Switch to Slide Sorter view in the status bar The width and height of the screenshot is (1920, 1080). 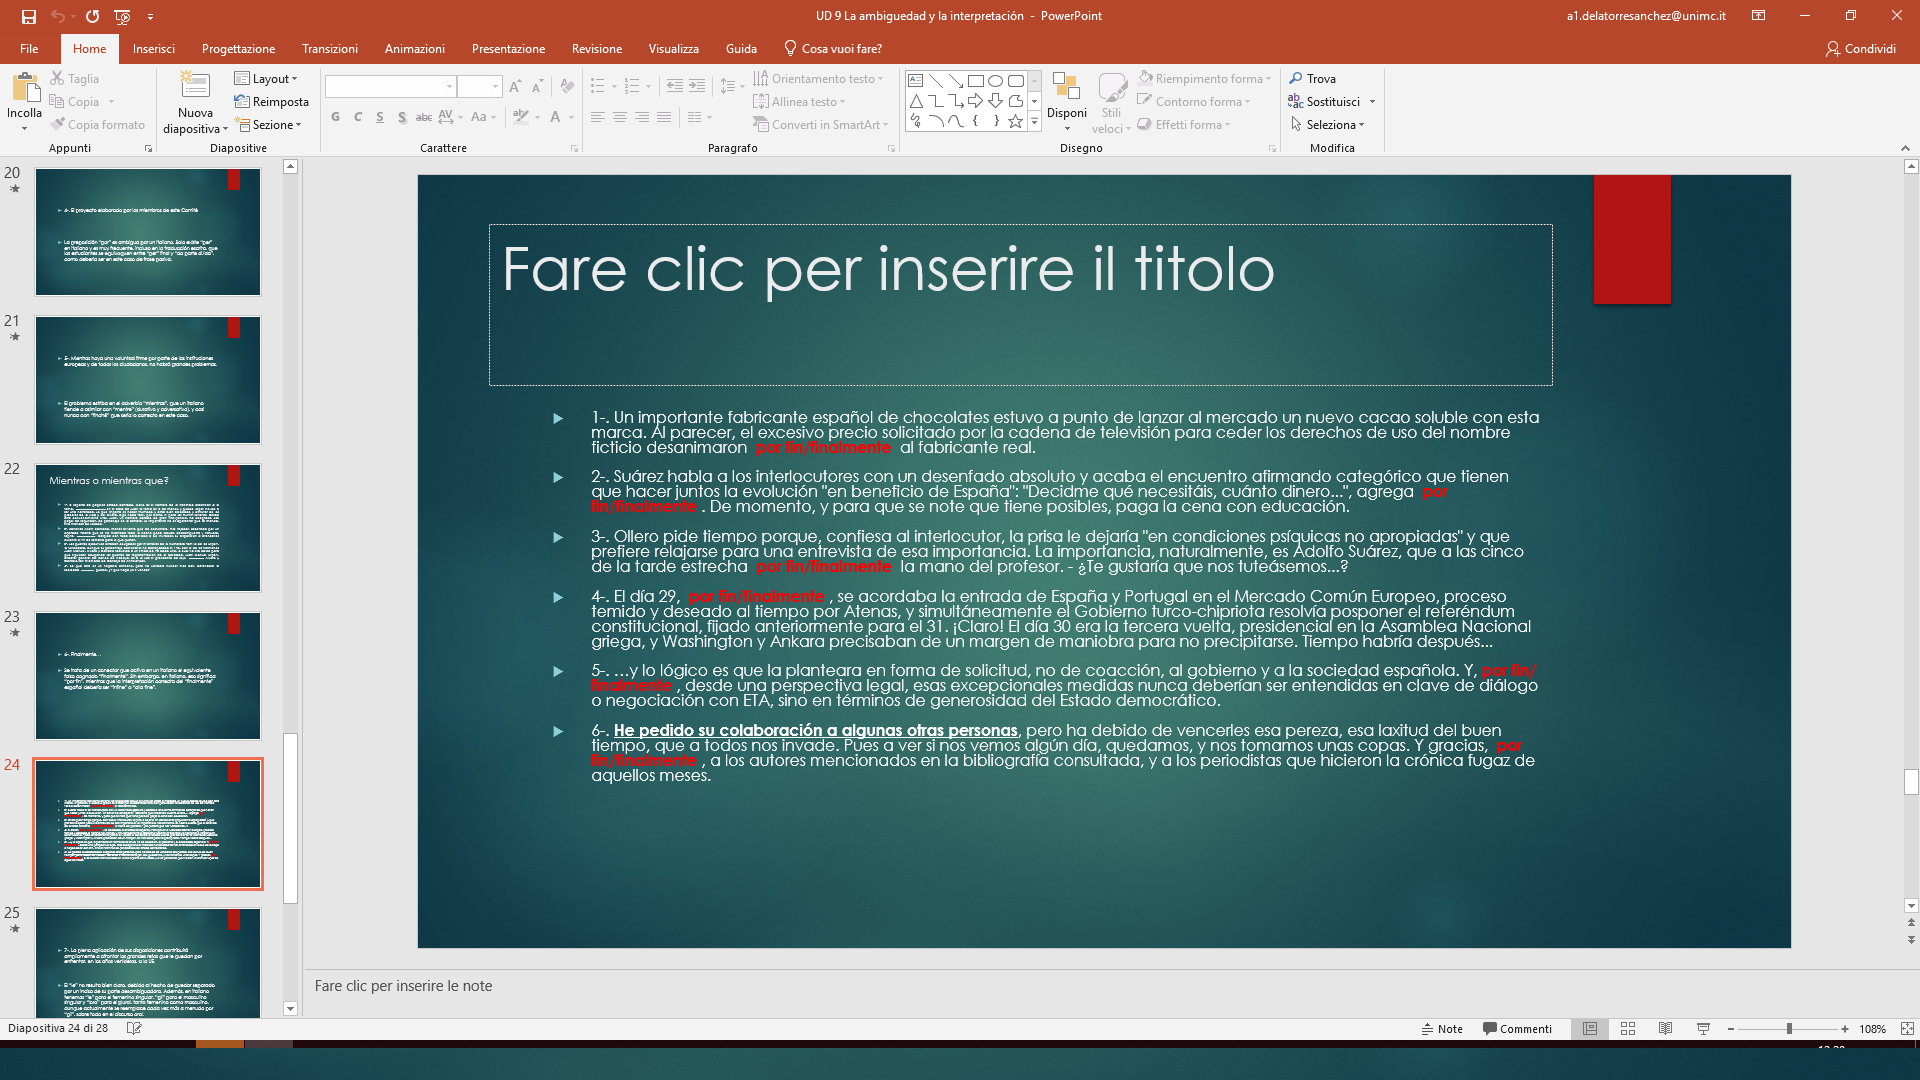point(1628,1029)
